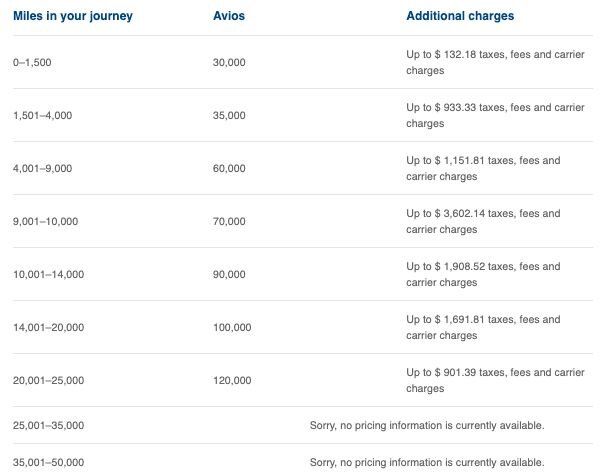Click the $1,151.81 additional charges text
The width and height of the screenshot is (604, 476).
pyautogui.click(x=483, y=168)
